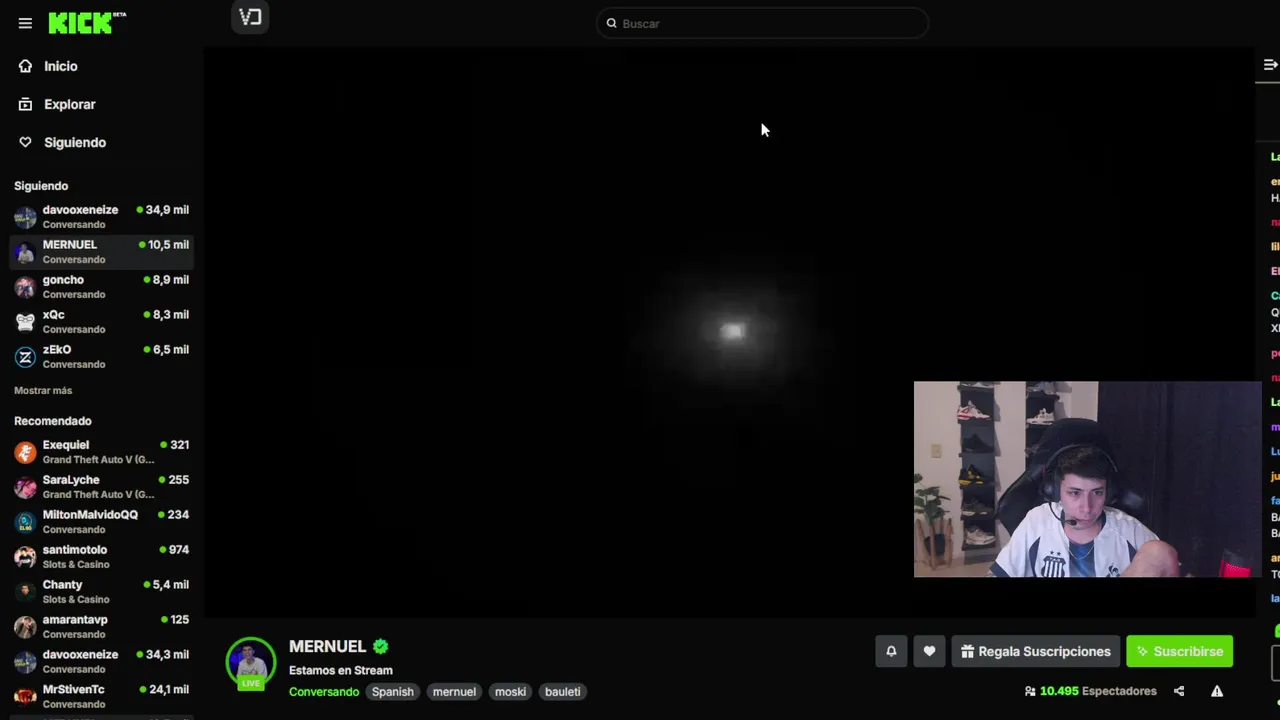Open zEkO's channel
Screen dimensions: 1280x720
[102, 357]
